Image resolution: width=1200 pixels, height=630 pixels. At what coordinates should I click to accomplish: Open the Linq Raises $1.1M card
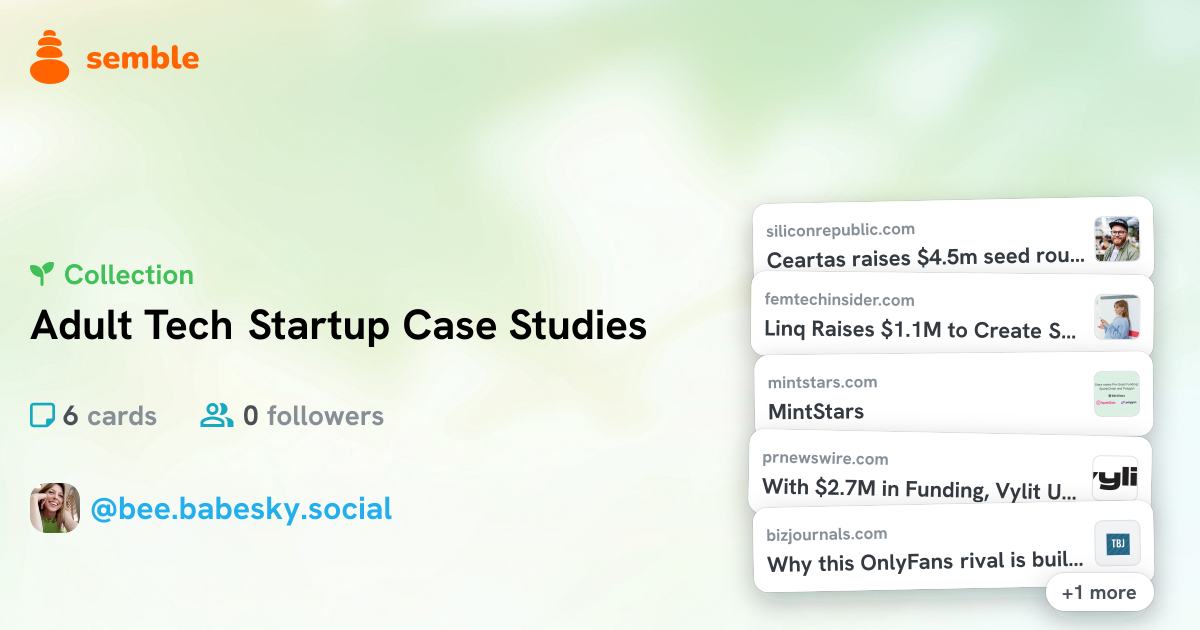tap(952, 314)
